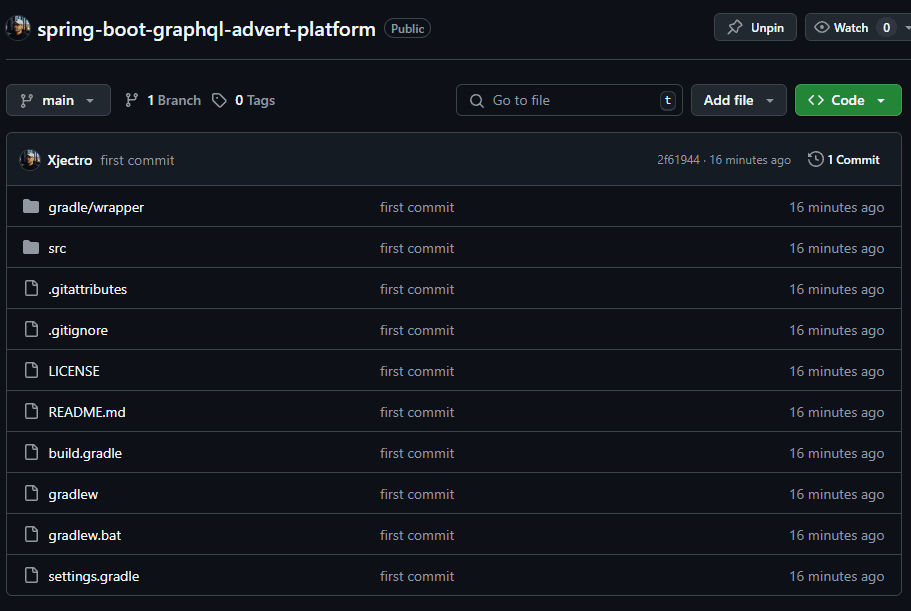Open the build.gradle file

[x=85, y=453]
